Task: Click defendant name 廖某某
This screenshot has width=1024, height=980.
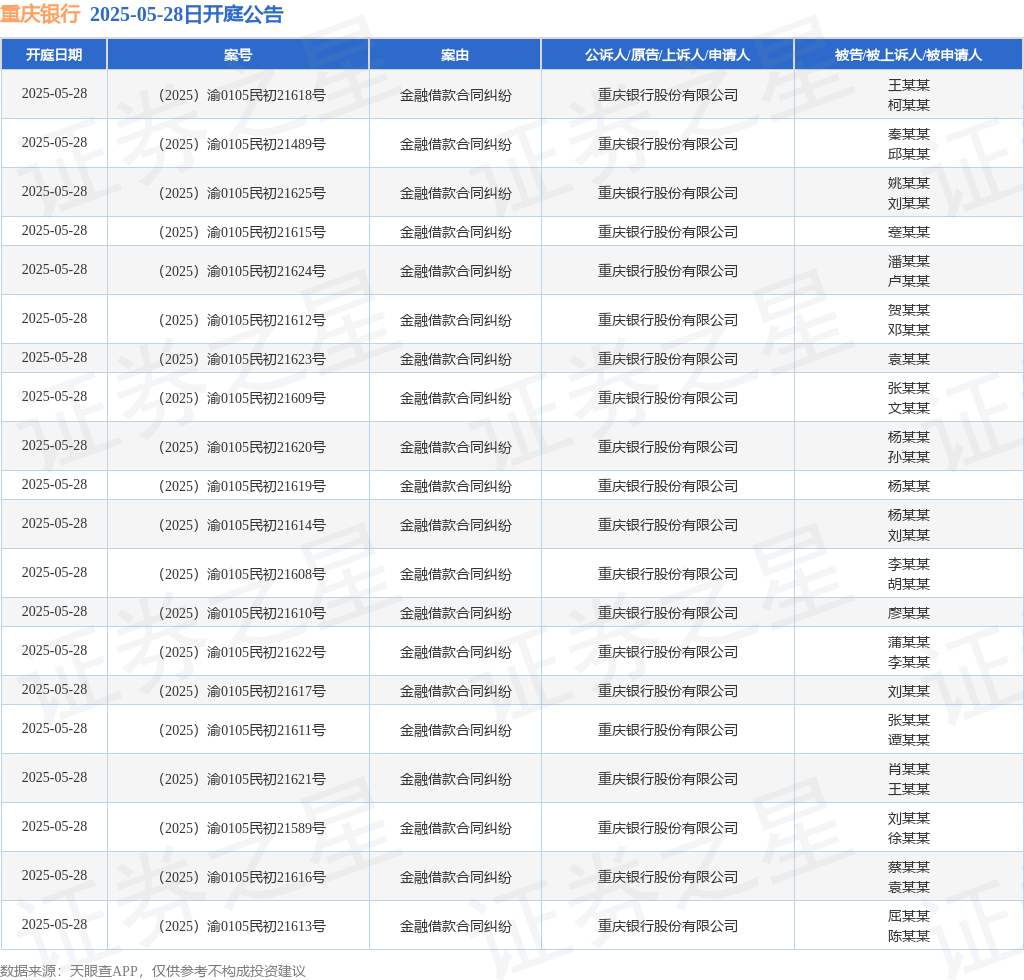Action: 908,614
